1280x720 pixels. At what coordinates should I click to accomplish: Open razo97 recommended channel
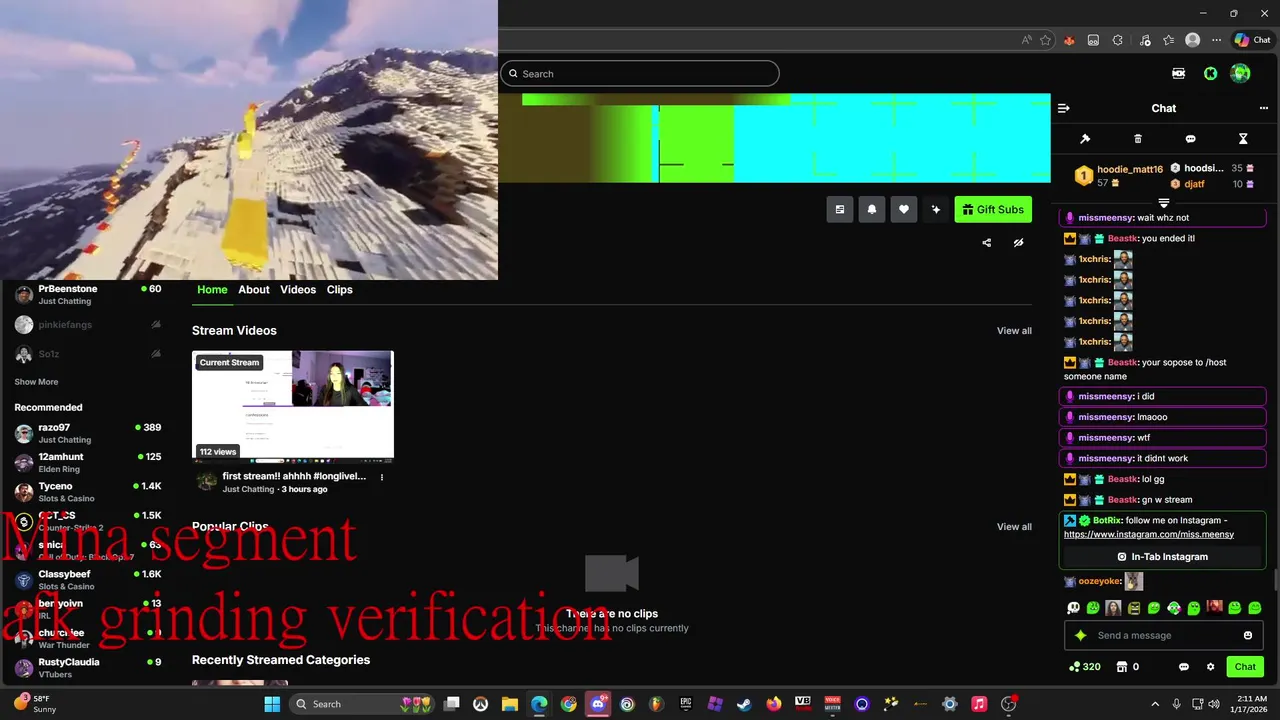[88, 433]
